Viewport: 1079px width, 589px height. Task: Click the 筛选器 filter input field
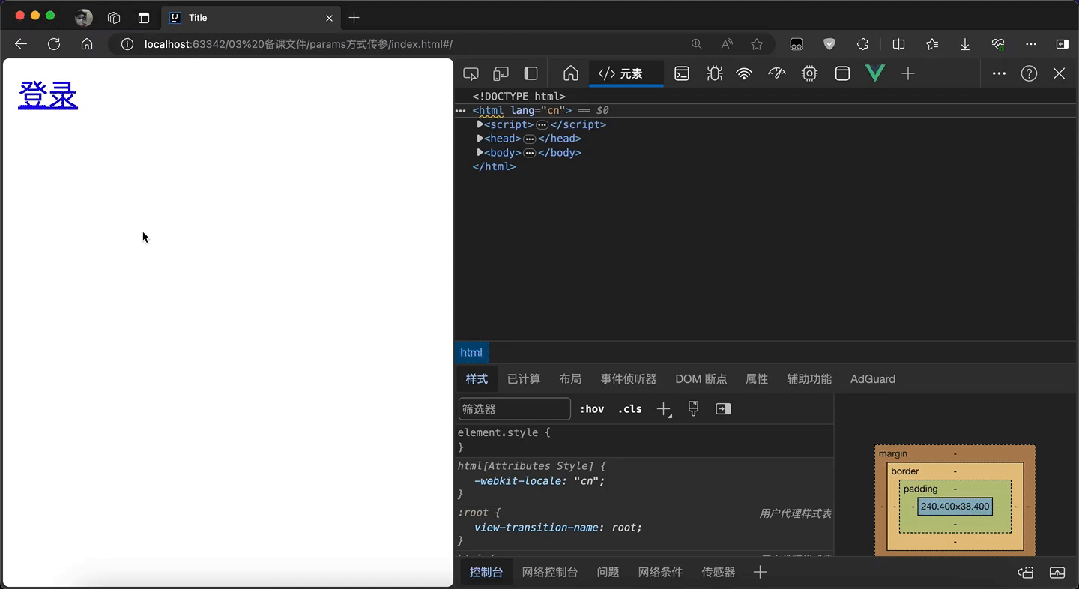pyautogui.click(x=514, y=409)
